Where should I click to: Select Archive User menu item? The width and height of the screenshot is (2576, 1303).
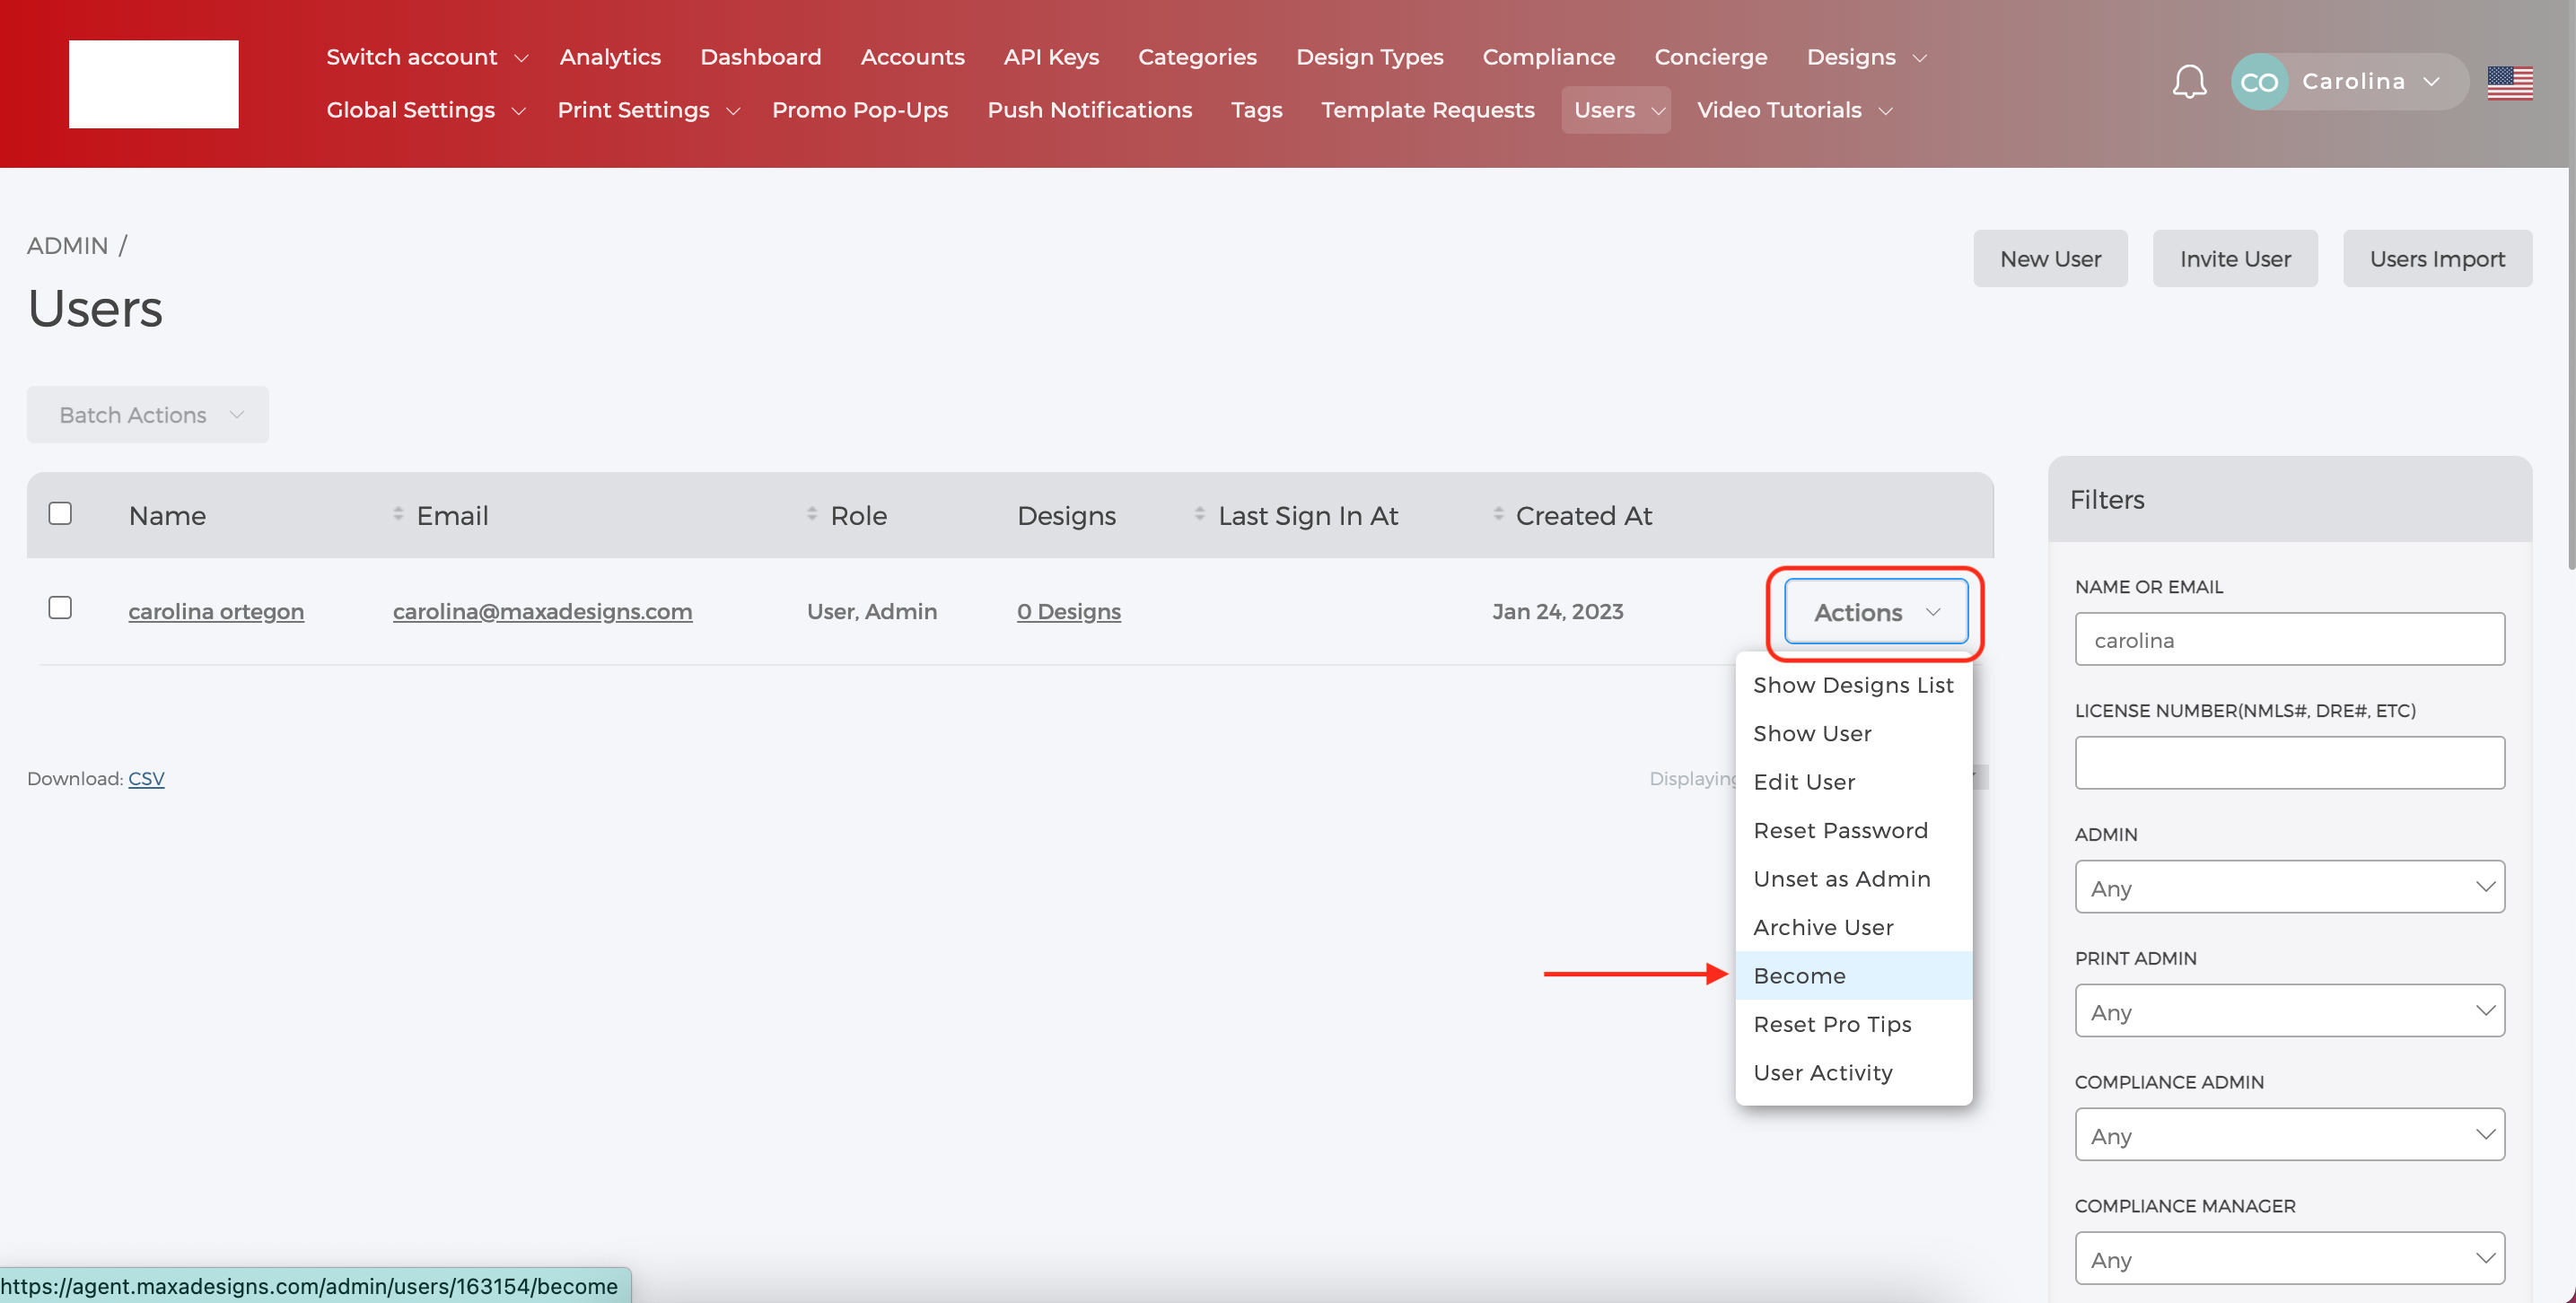(1853, 927)
